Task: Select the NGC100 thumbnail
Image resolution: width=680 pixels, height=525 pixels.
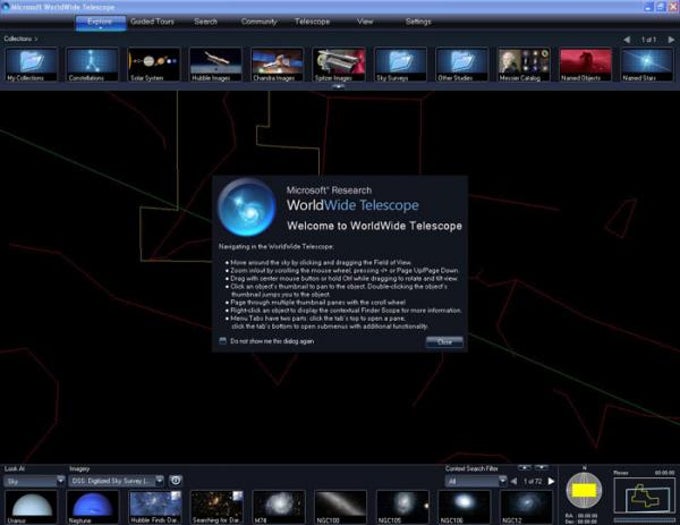Action: click(x=340, y=507)
